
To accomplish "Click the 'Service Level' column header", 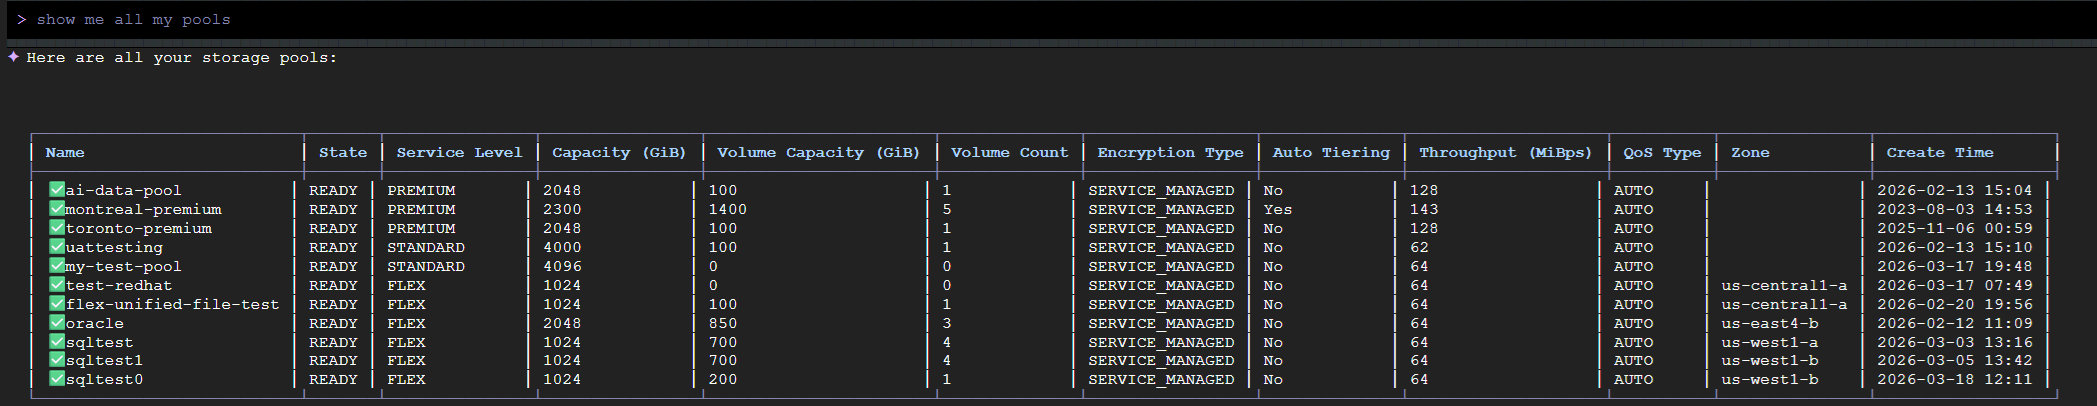I will point(459,152).
